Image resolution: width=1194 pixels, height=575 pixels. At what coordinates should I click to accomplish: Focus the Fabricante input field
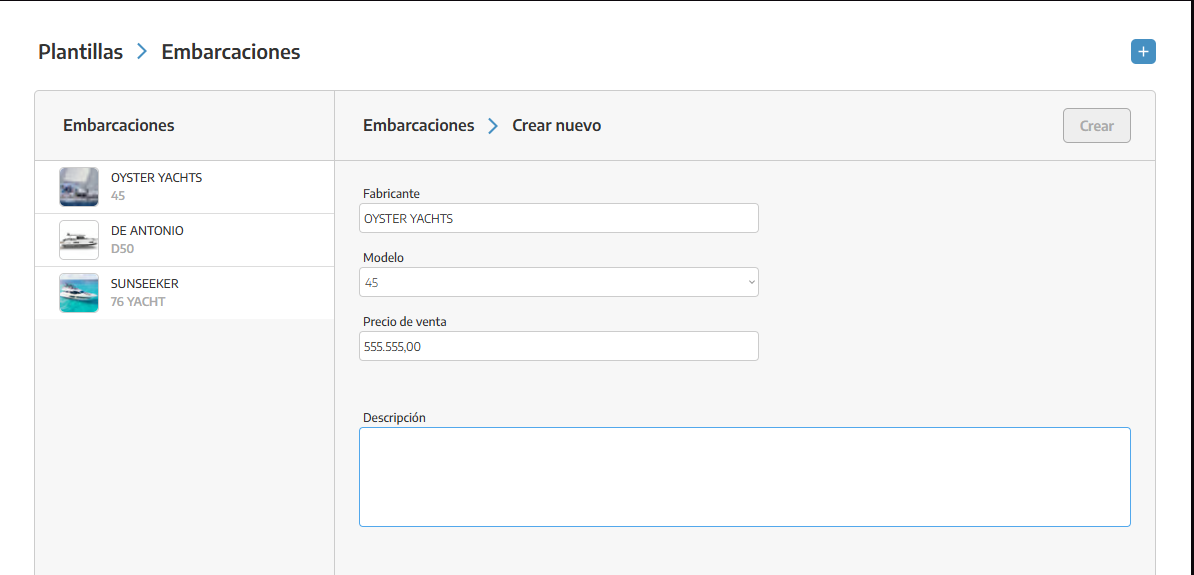point(558,218)
